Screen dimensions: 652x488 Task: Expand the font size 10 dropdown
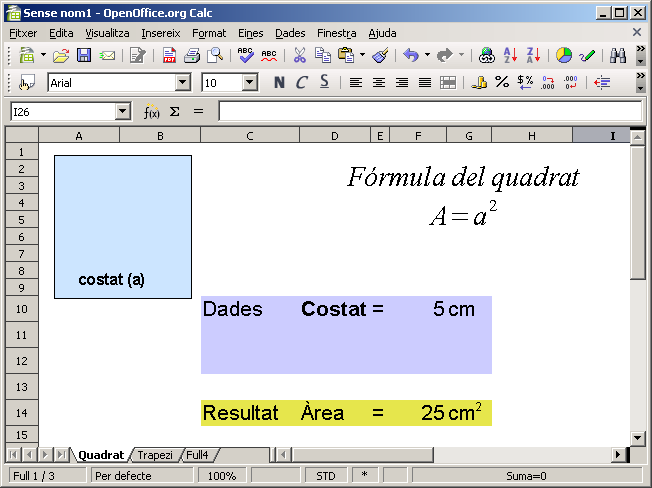click(x=250, y=83)
